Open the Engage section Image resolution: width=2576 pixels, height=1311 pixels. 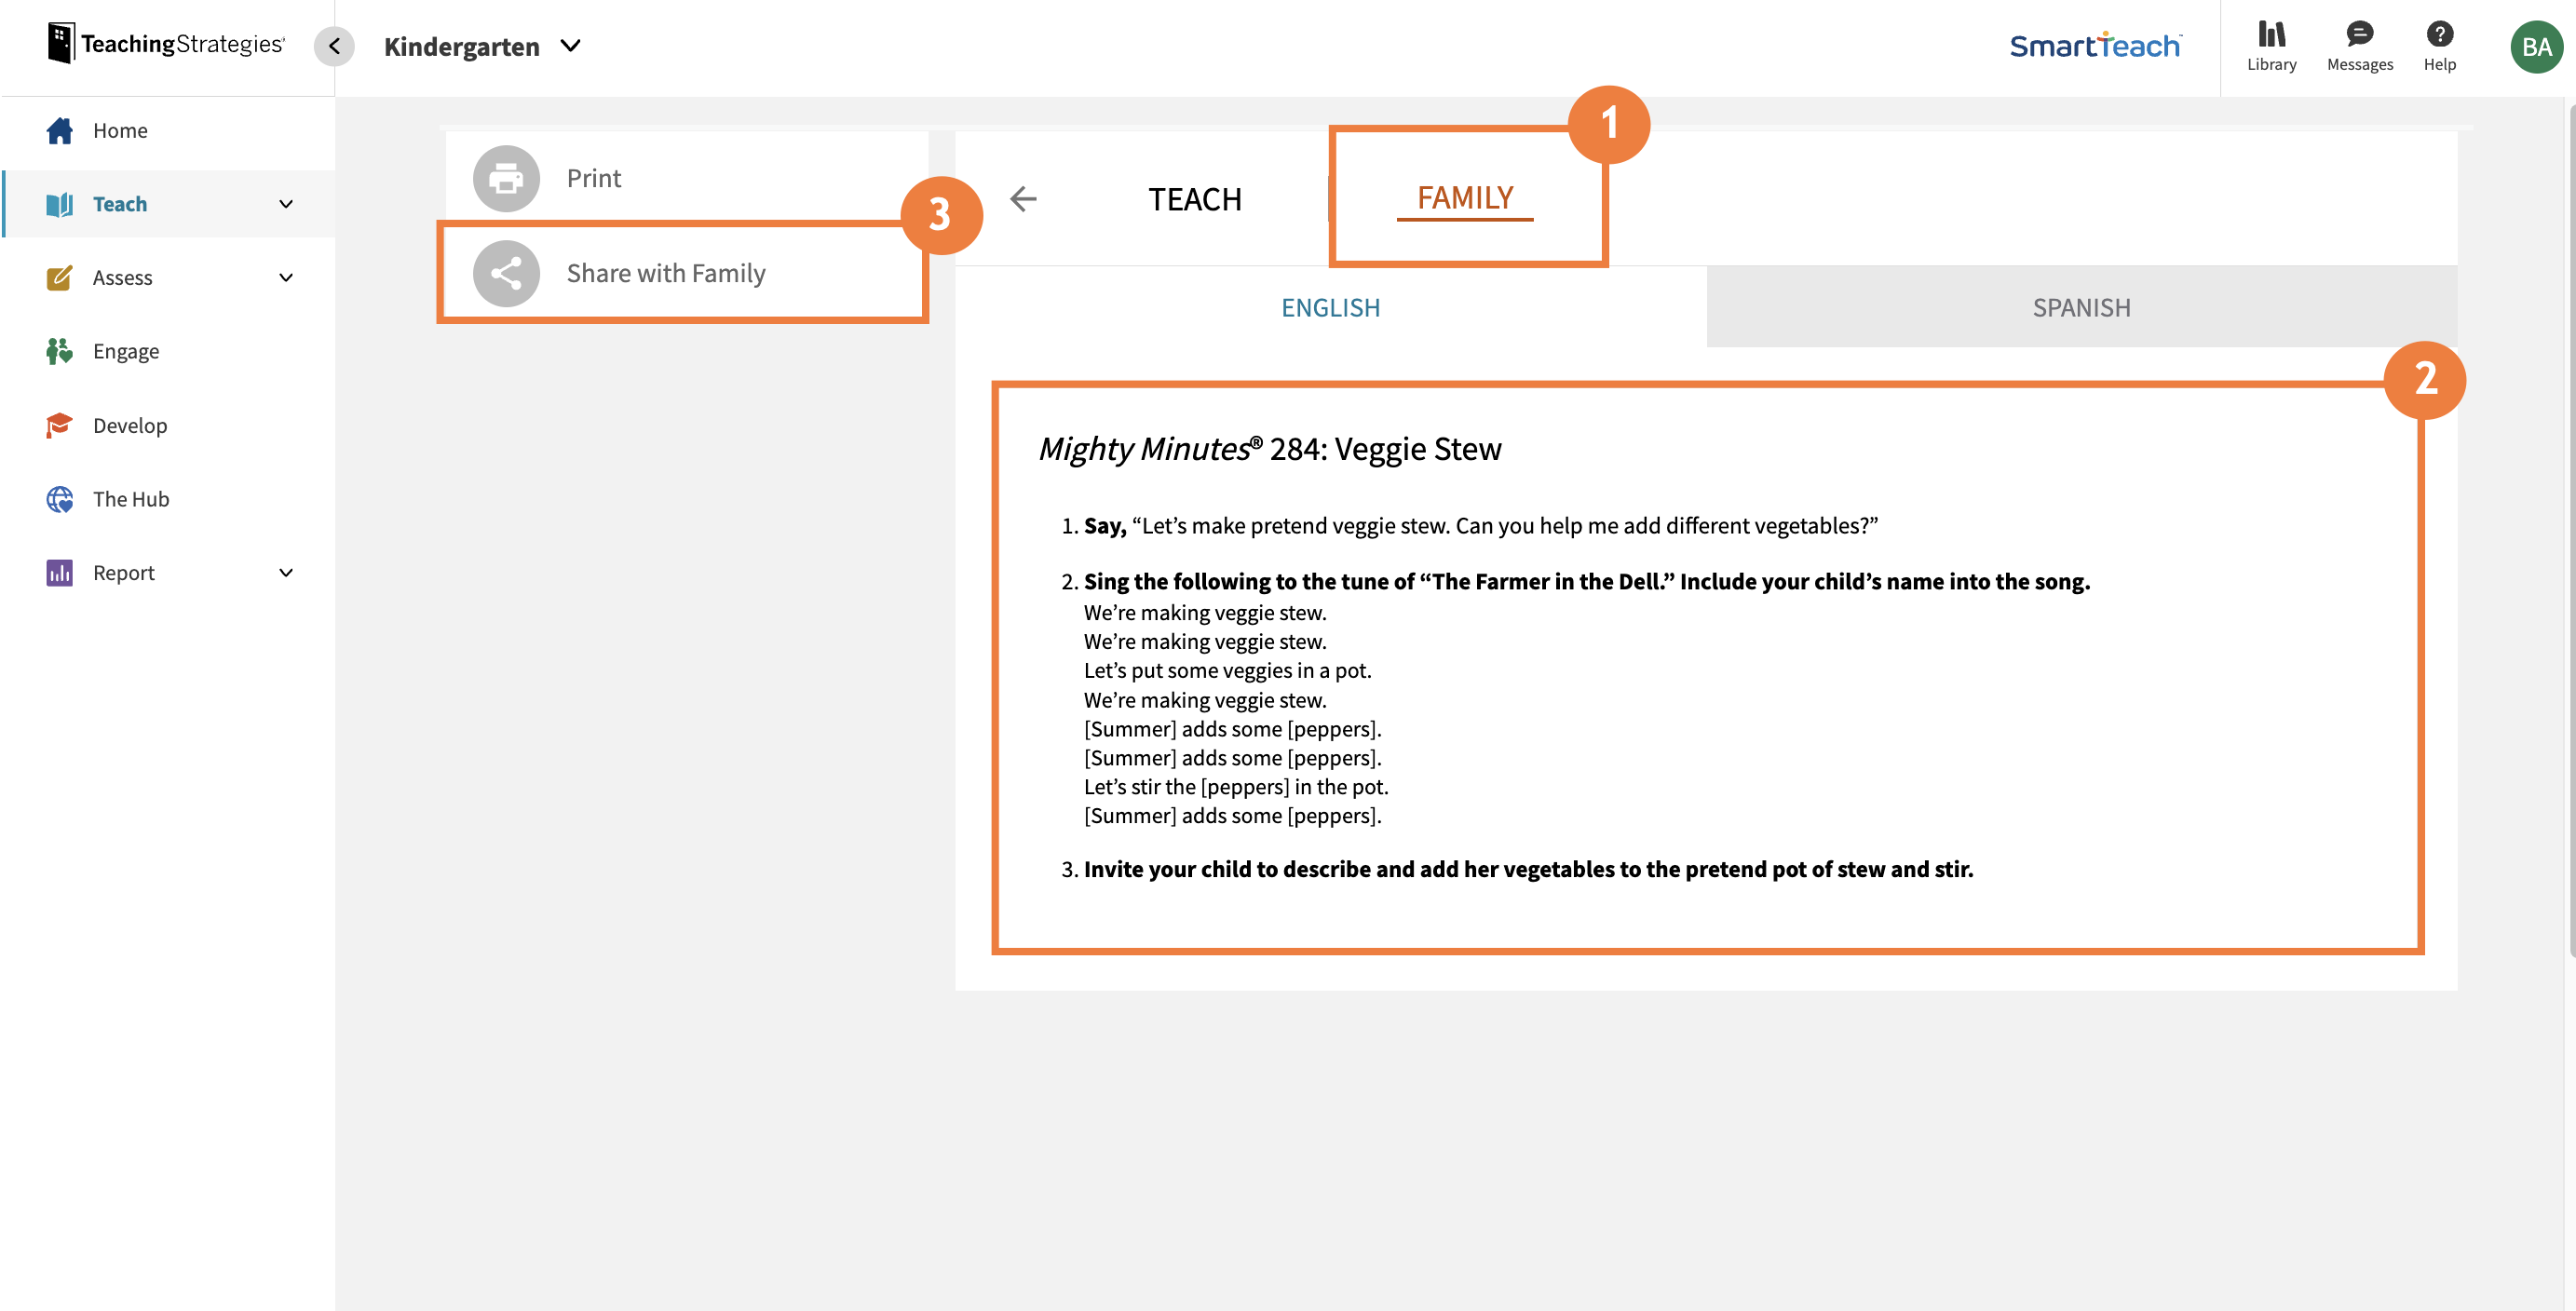click(126, 351)
